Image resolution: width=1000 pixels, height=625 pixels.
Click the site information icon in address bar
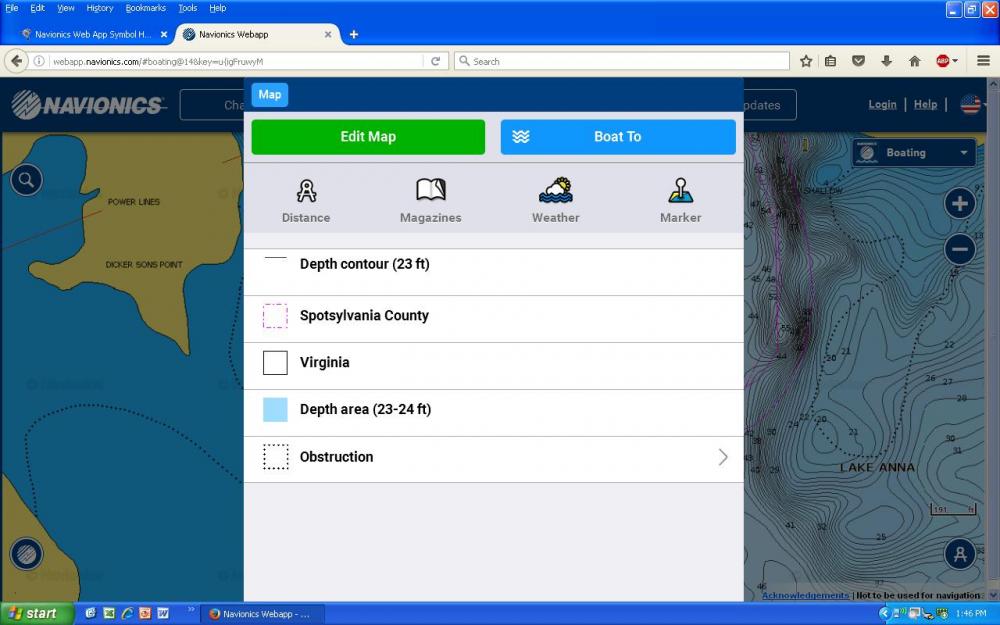[39, 61]
